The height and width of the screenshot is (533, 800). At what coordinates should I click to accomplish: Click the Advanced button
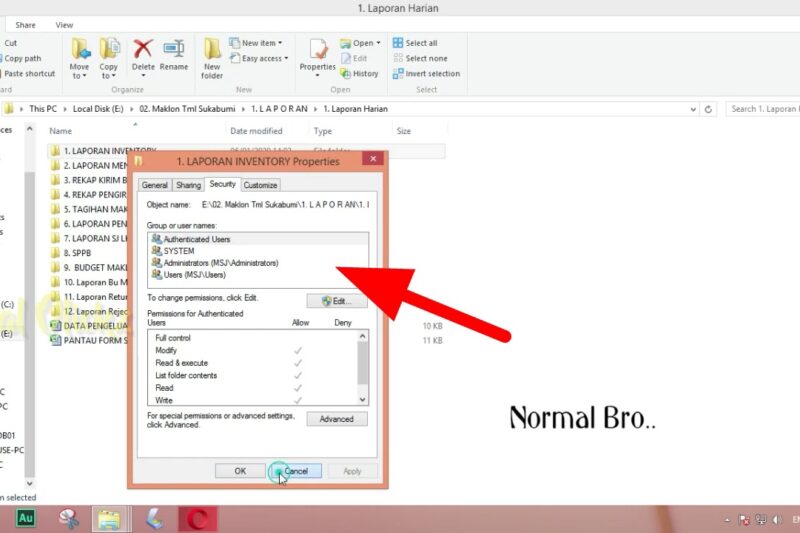[x=337, y=419]
